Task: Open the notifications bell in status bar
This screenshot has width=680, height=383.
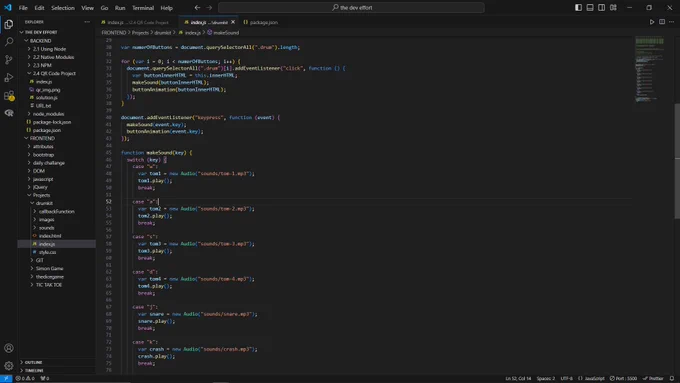Action: [672, 378]
